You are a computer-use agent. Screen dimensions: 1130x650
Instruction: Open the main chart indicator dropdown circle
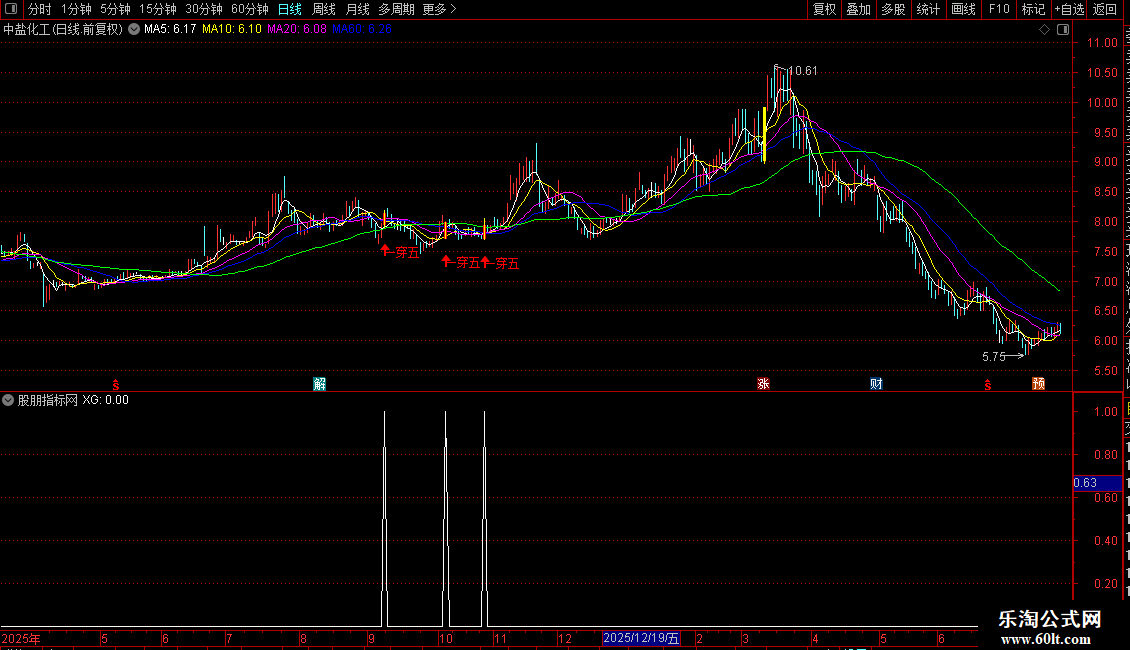(134, 29)
